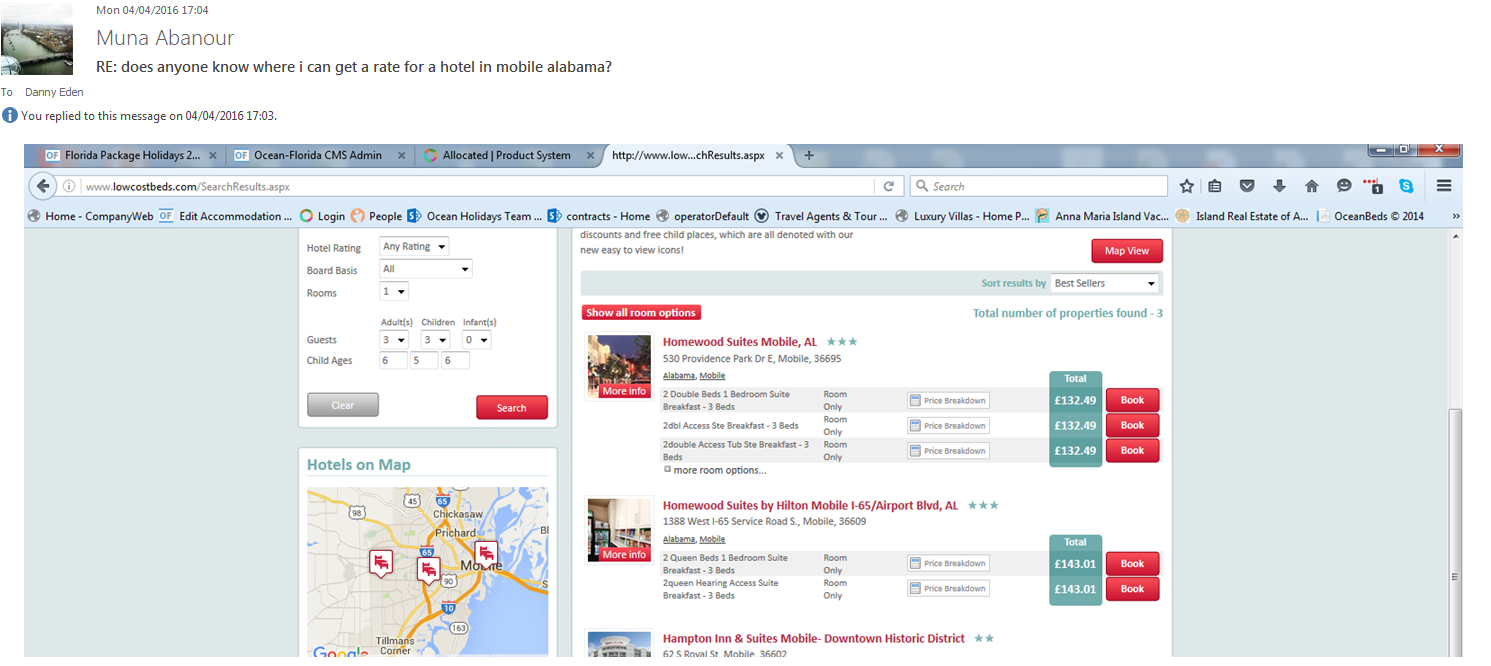Open the Skype toolbar icon

tap(1407, 186)
